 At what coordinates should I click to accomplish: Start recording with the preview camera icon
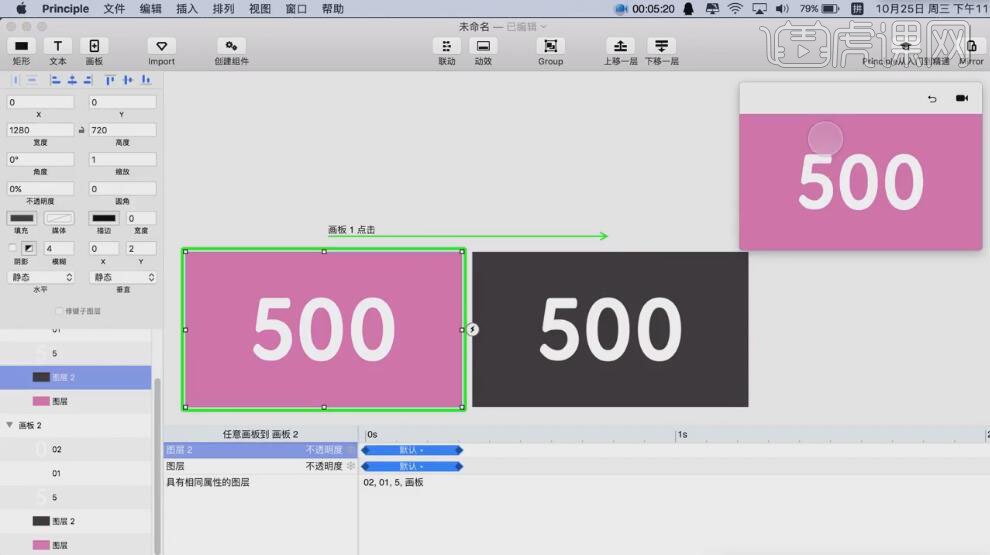[961, 98]
